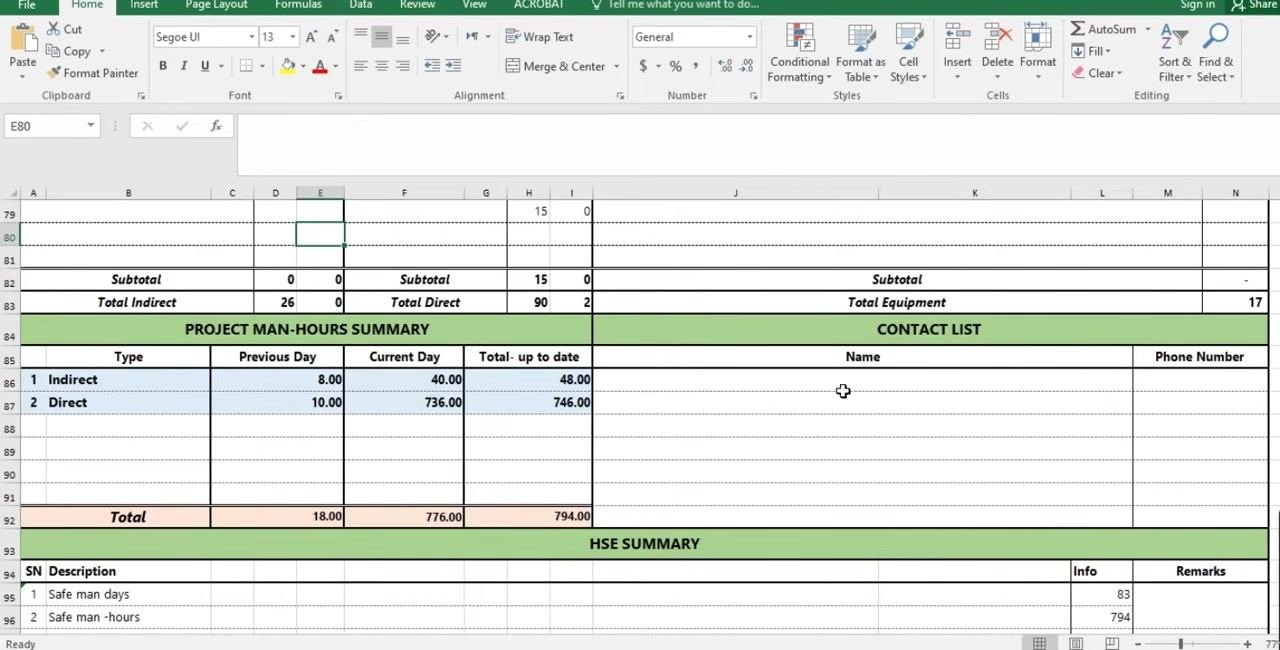Open Format cells menu
Image resolution: width=1280 pixels, height=650 pixels.
coord(1038,51)
